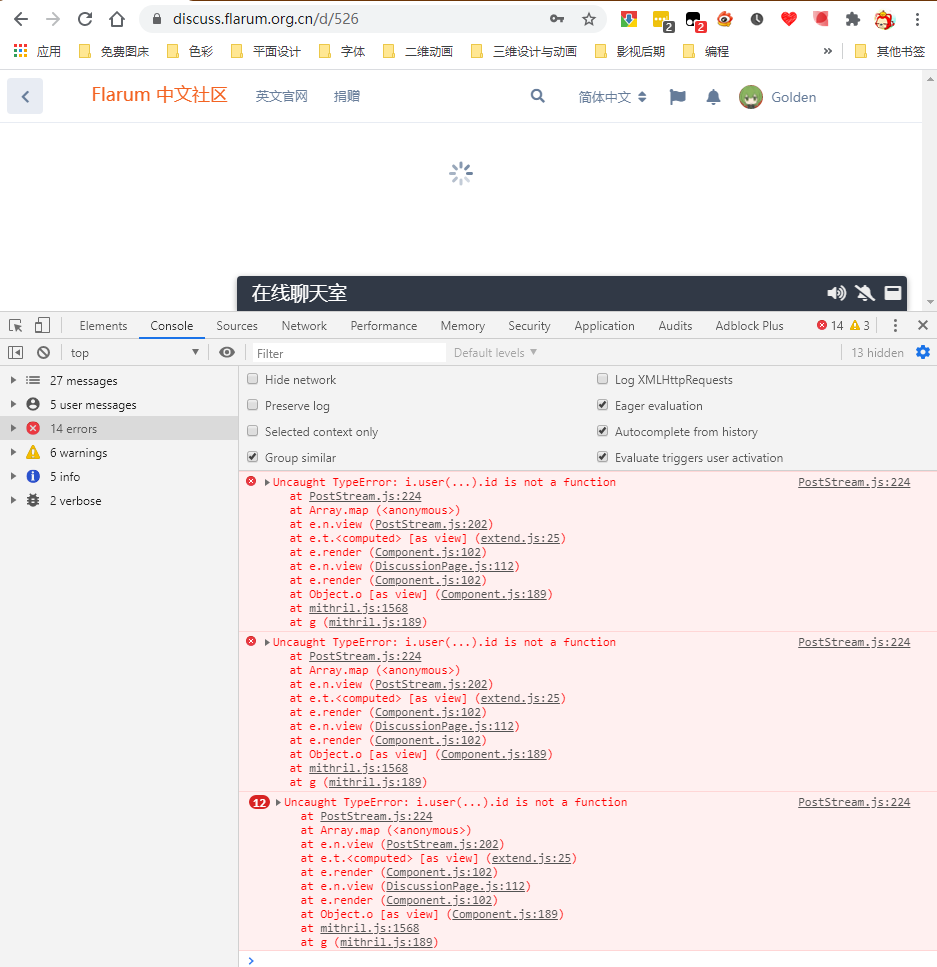Open 免费图床 bookmark folder
This screenshot has width=937, height=967.
point(115,51)
